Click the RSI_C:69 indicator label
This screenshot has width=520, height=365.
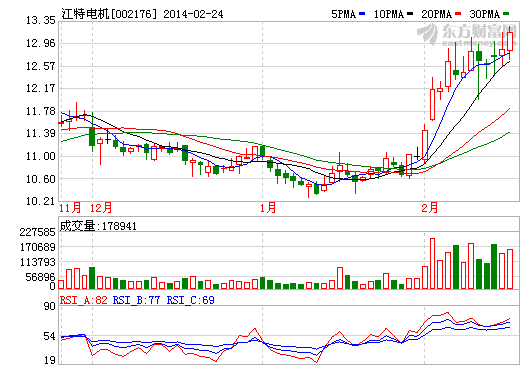click(191, 300)
